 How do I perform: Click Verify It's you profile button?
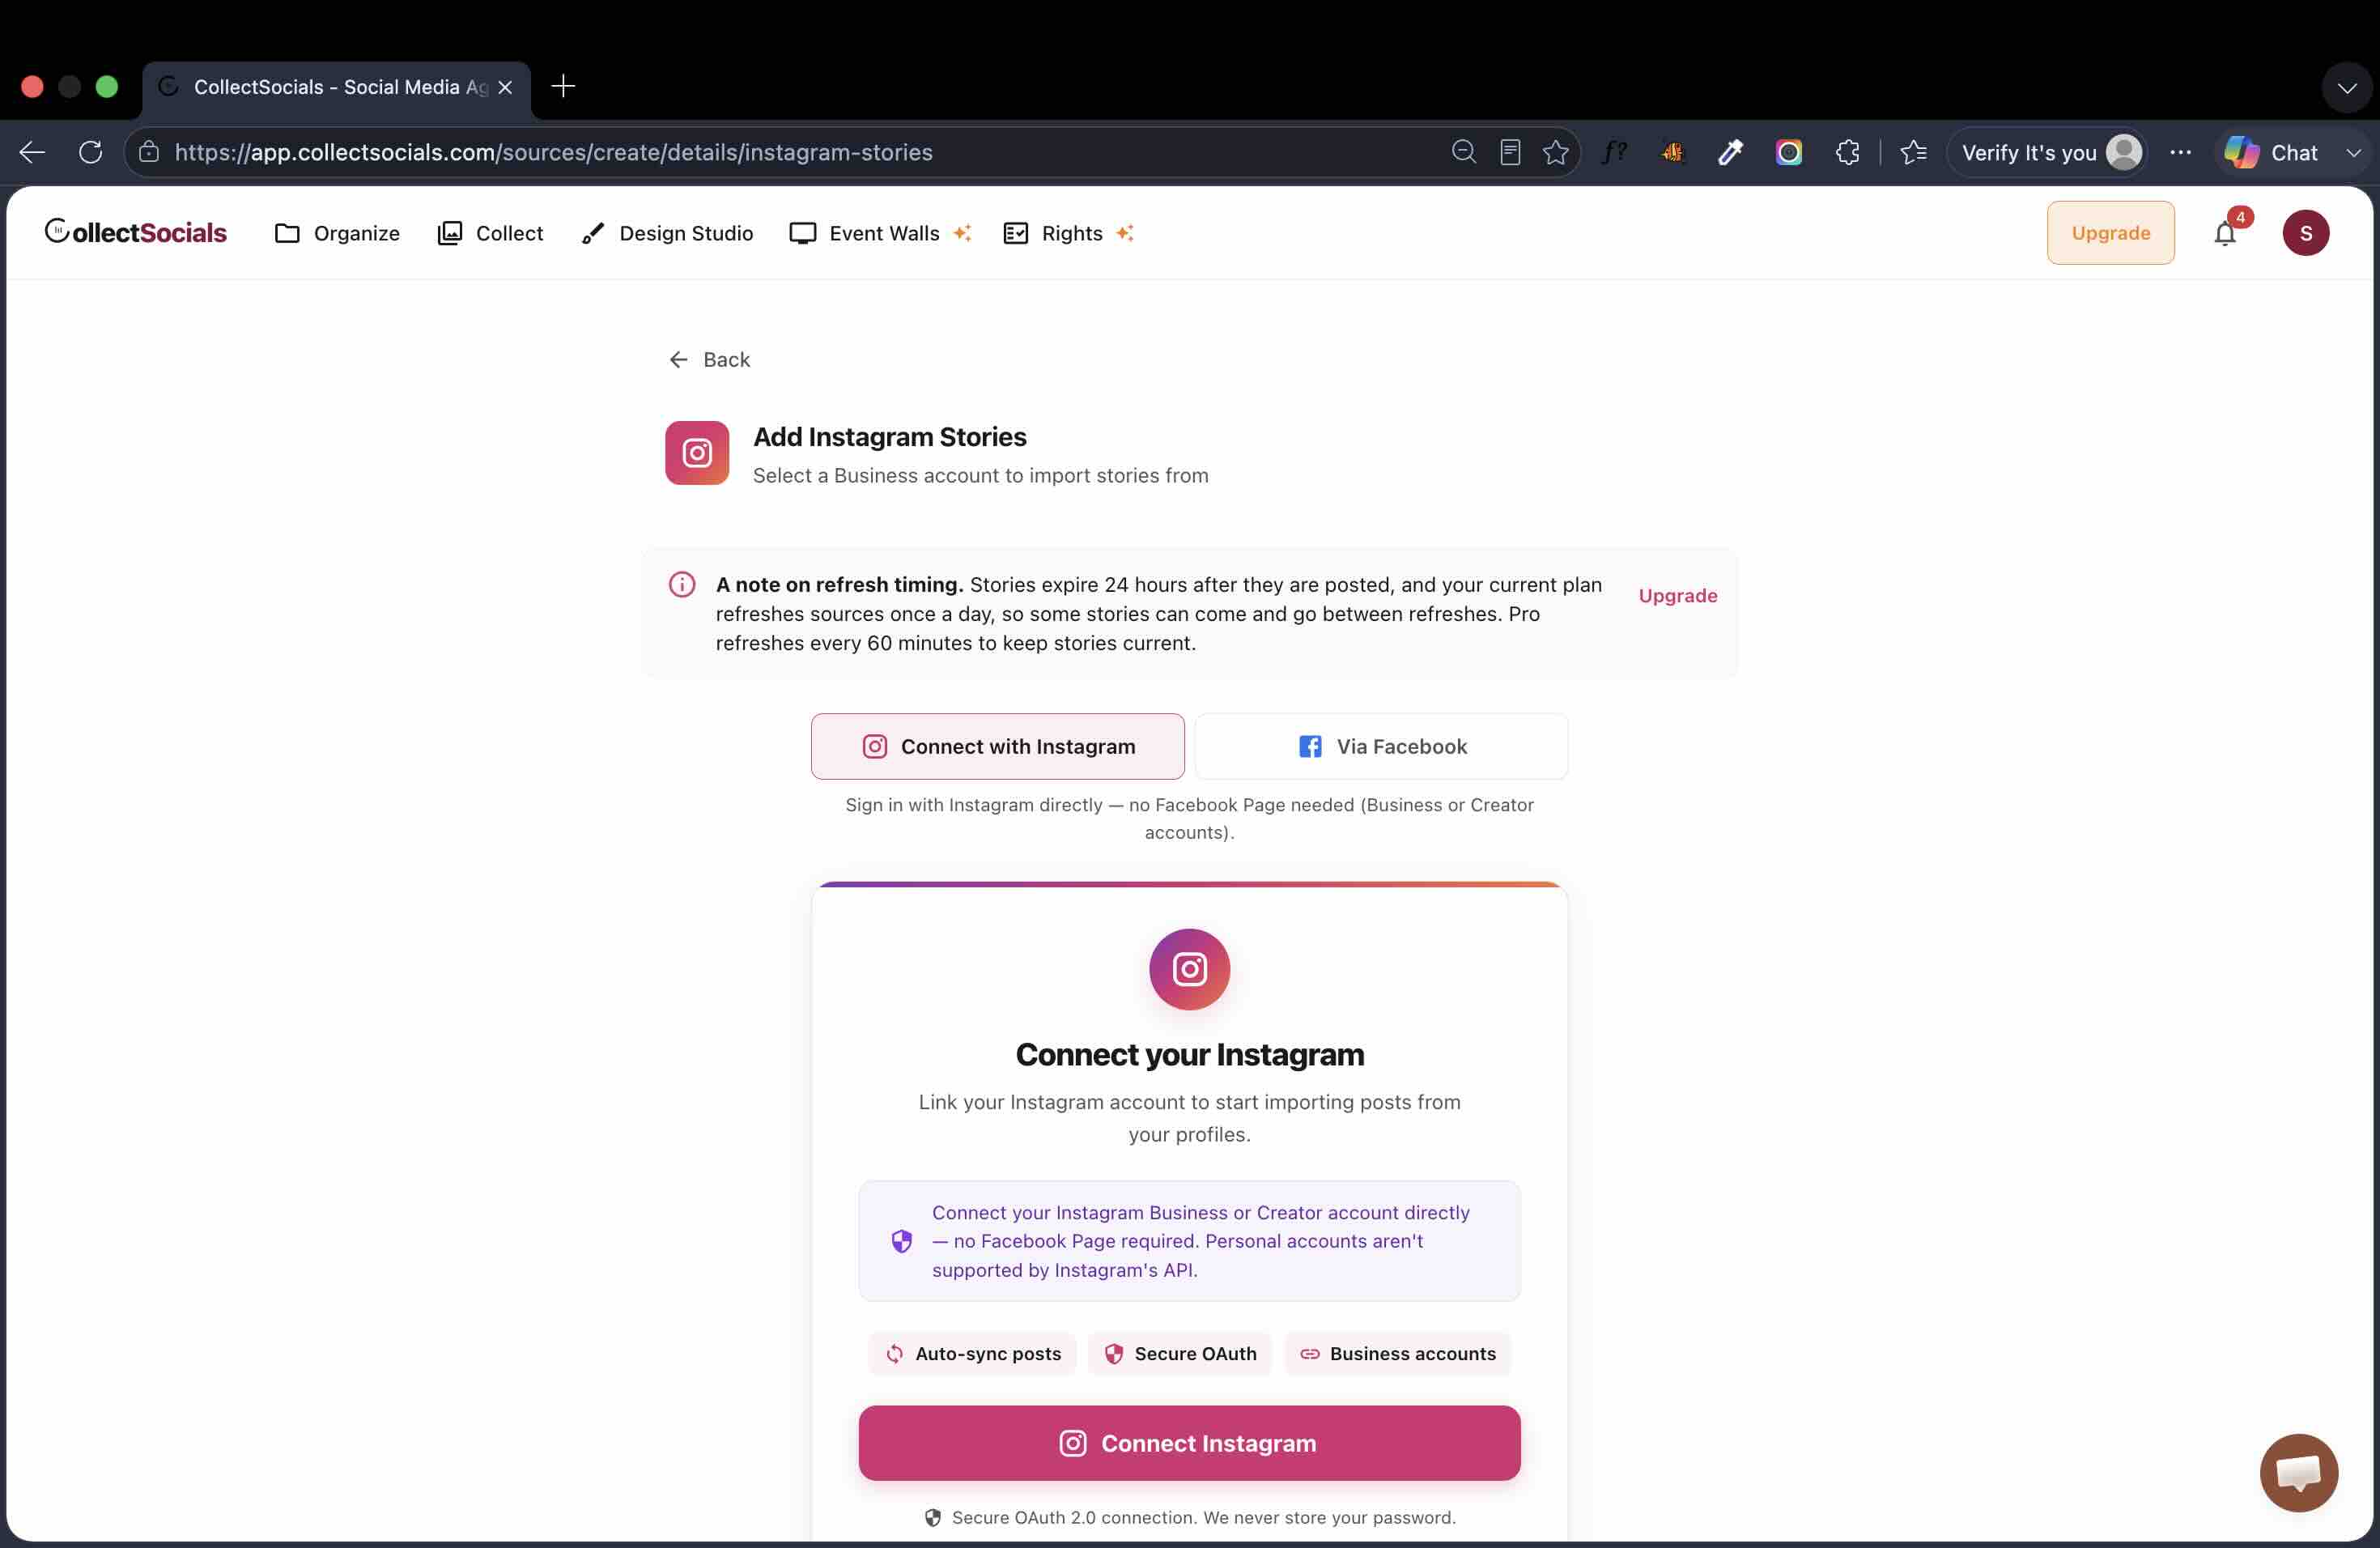(2048, 152)
